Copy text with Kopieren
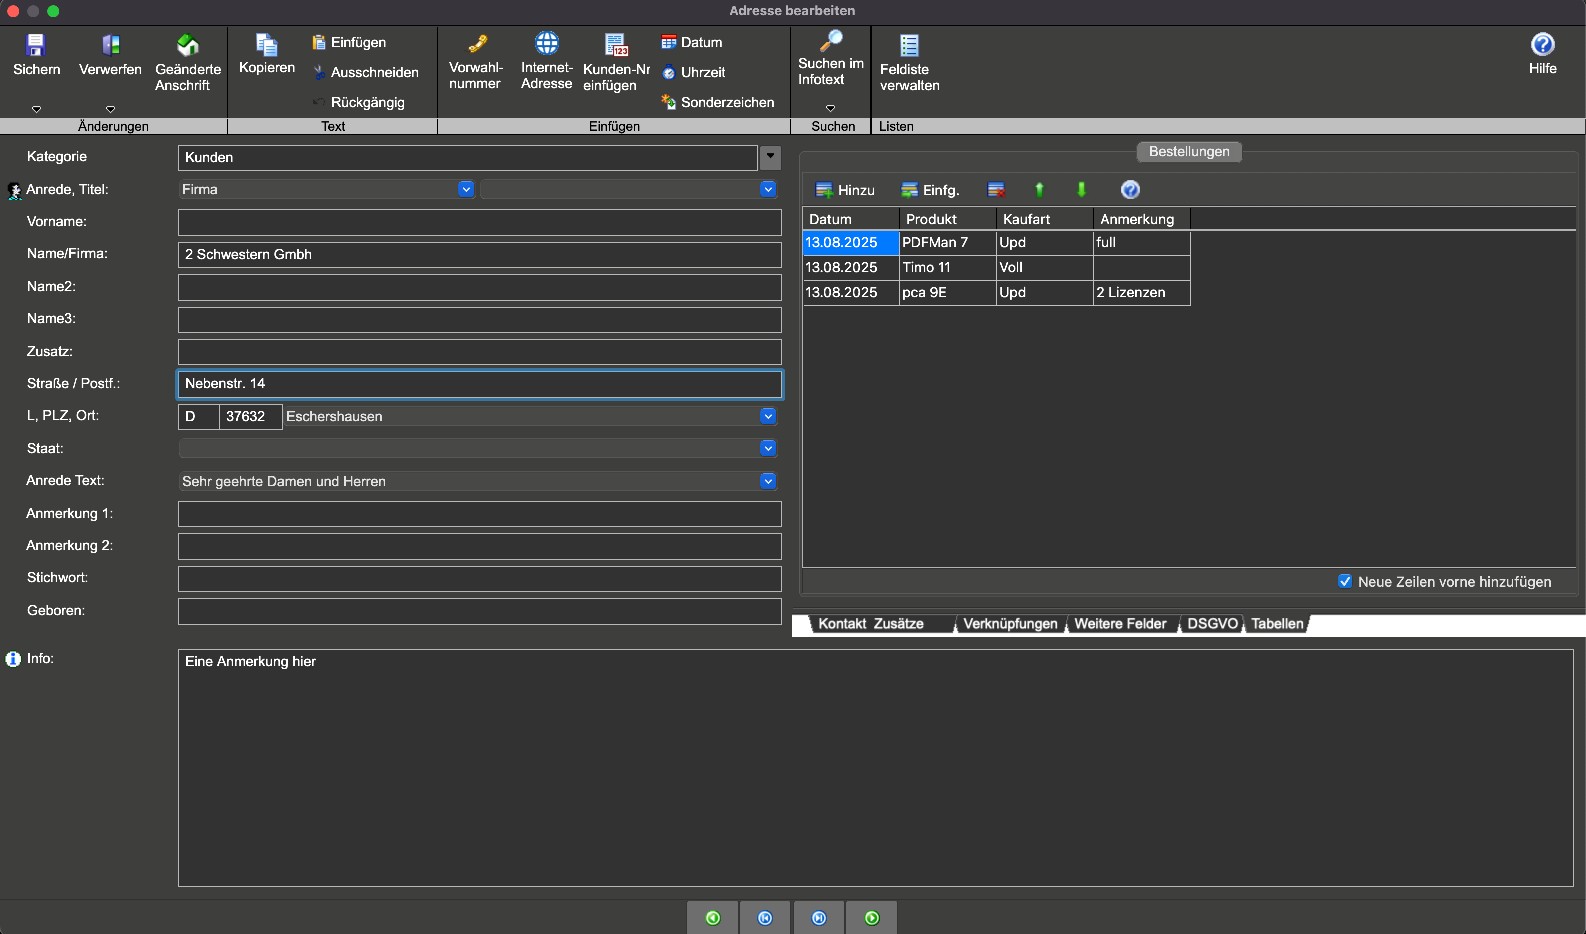 (x=267, y=54)
